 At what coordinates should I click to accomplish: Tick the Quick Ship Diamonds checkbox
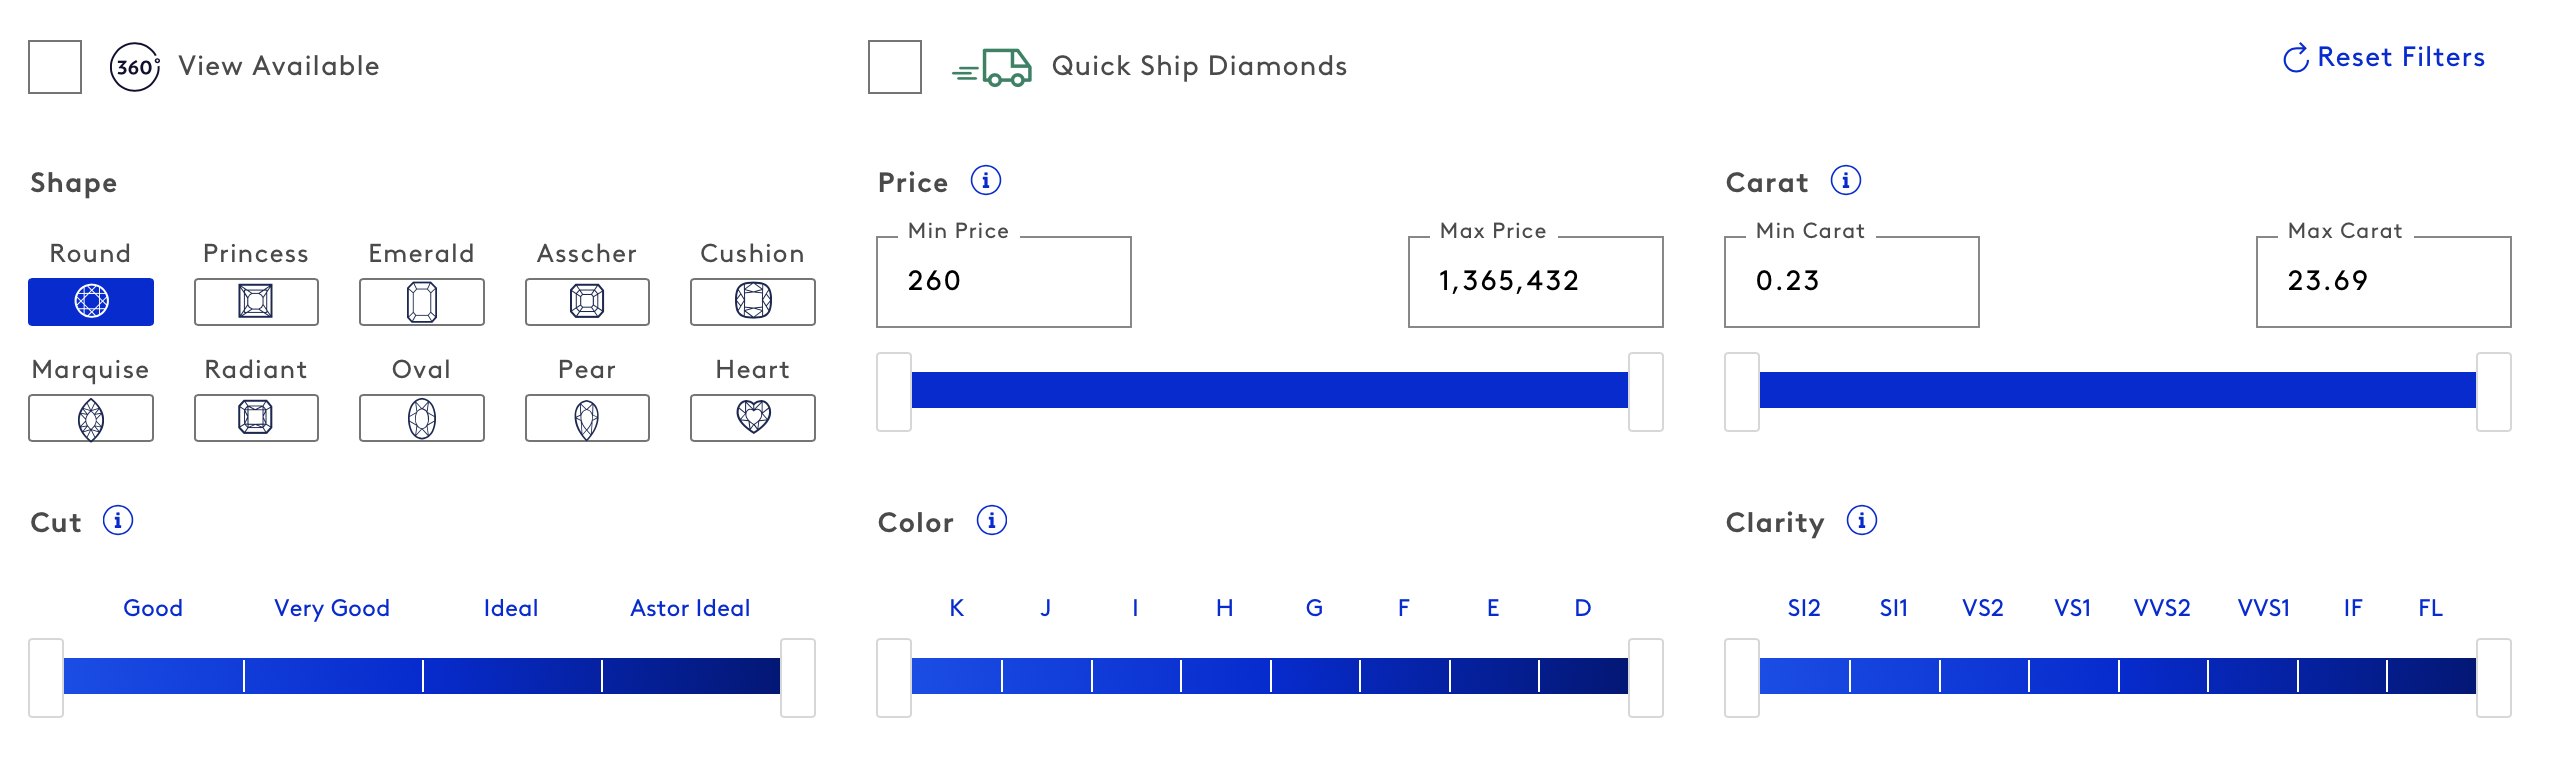pyautogui.click(x=894, y=67)
